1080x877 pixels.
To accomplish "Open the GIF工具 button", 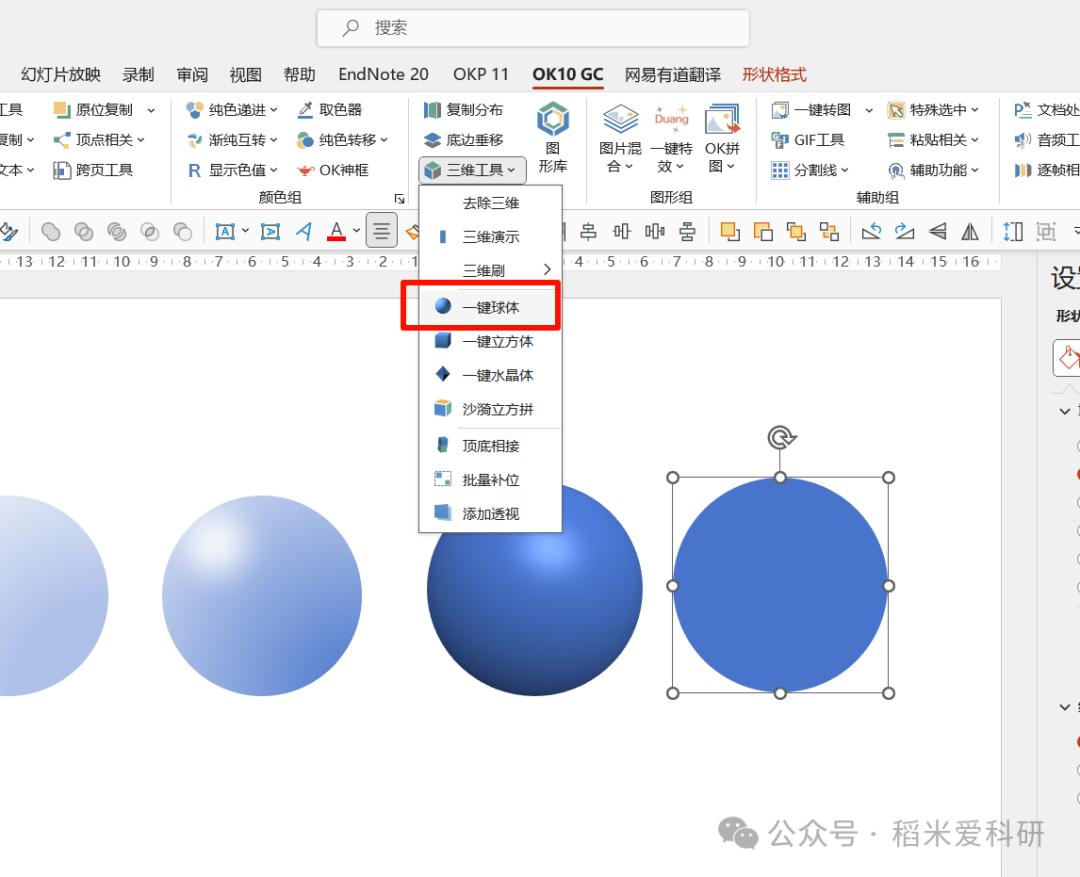I will (x=808, y=140).
